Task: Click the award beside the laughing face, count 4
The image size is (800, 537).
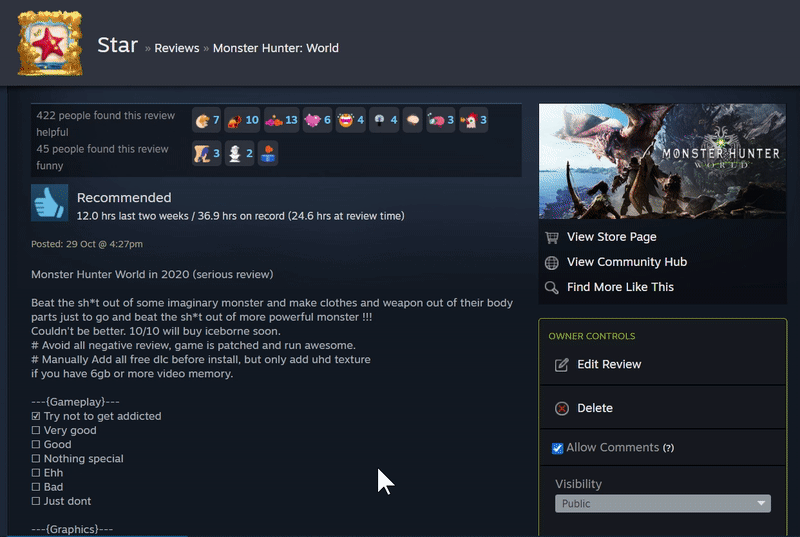Action: 384,120
